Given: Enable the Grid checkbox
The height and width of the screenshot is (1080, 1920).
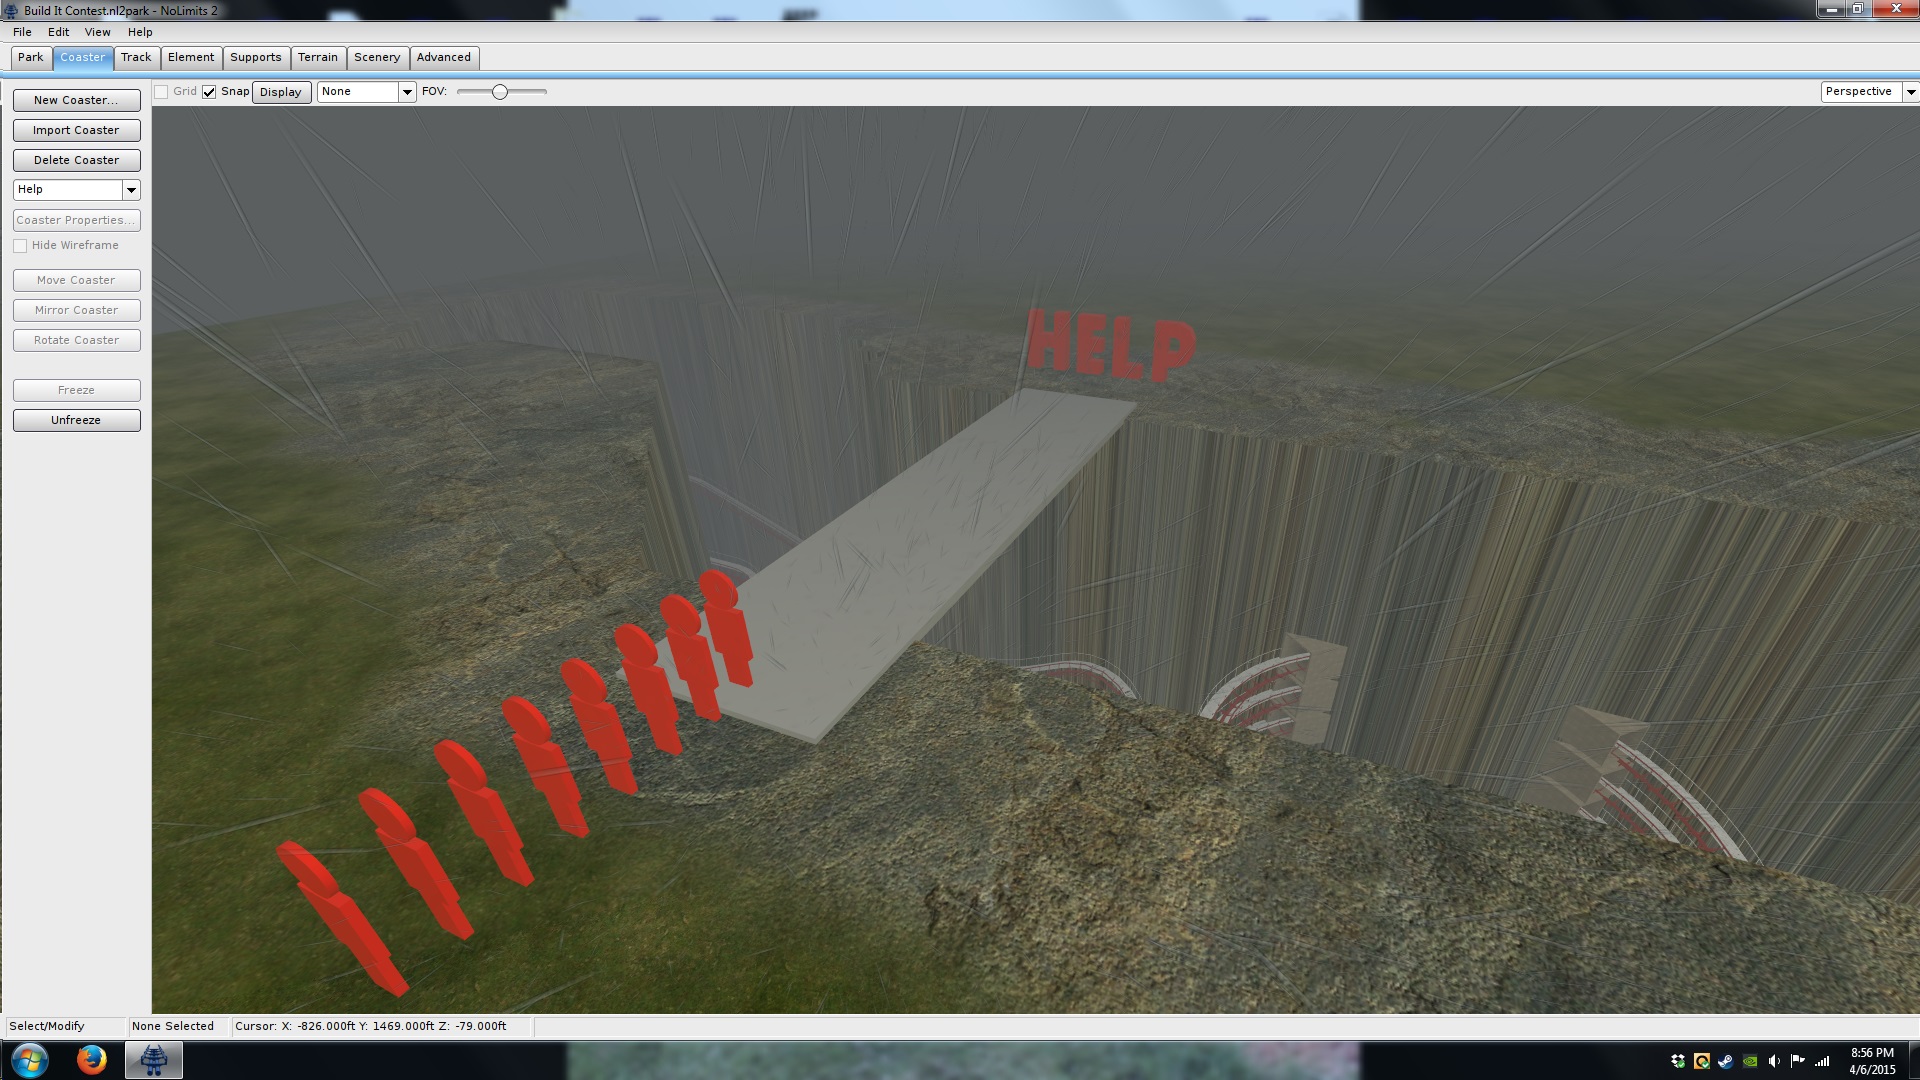Looking at the screenshot, I should tap(161, 92).
